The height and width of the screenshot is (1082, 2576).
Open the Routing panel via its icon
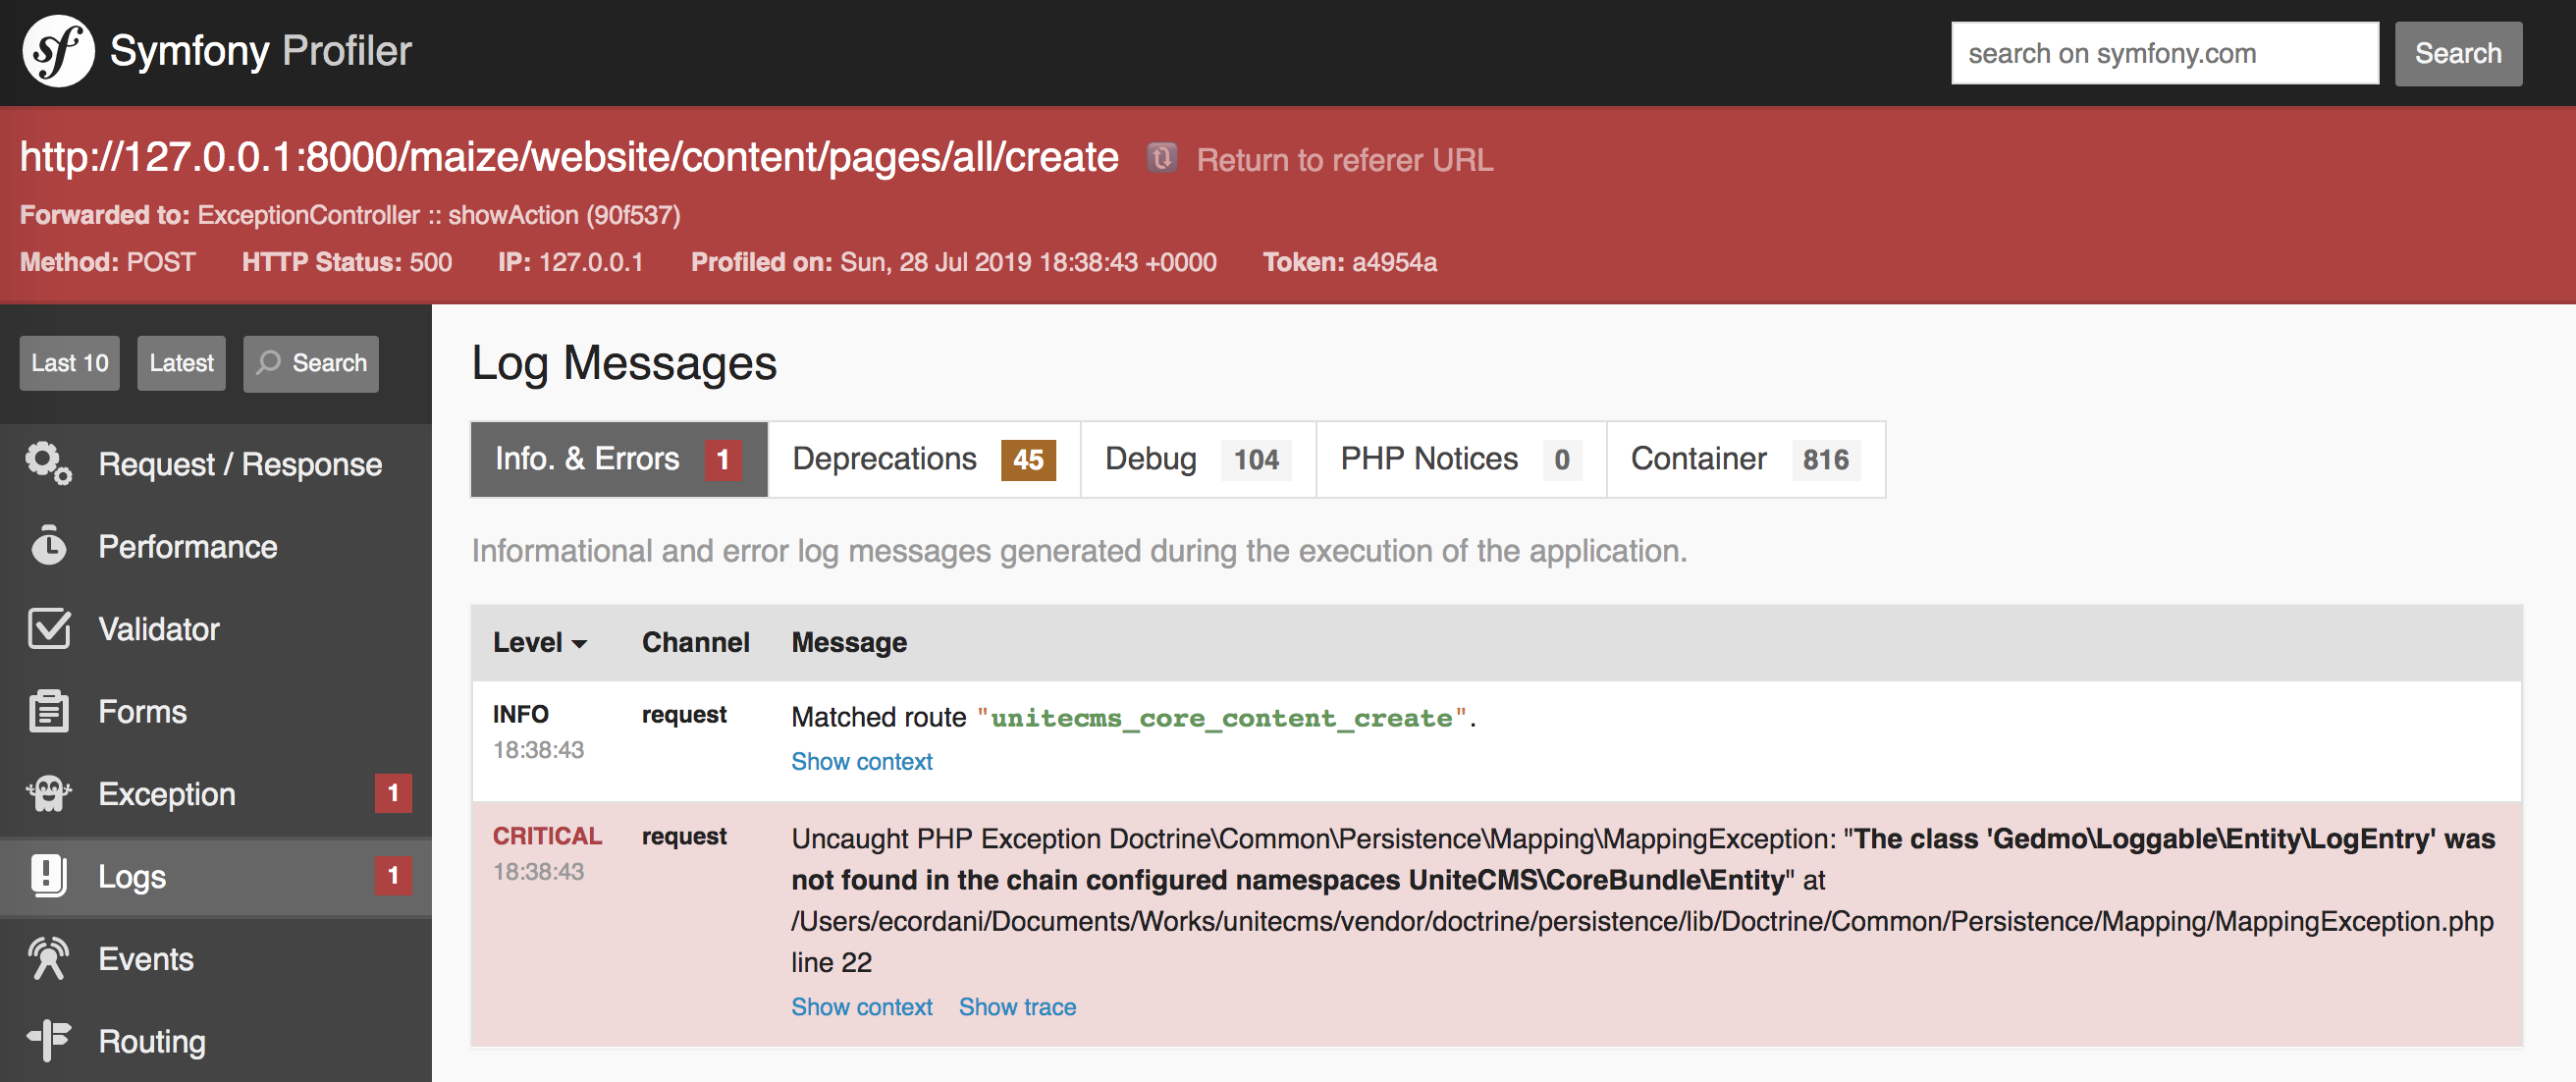tap(48, 1040)
